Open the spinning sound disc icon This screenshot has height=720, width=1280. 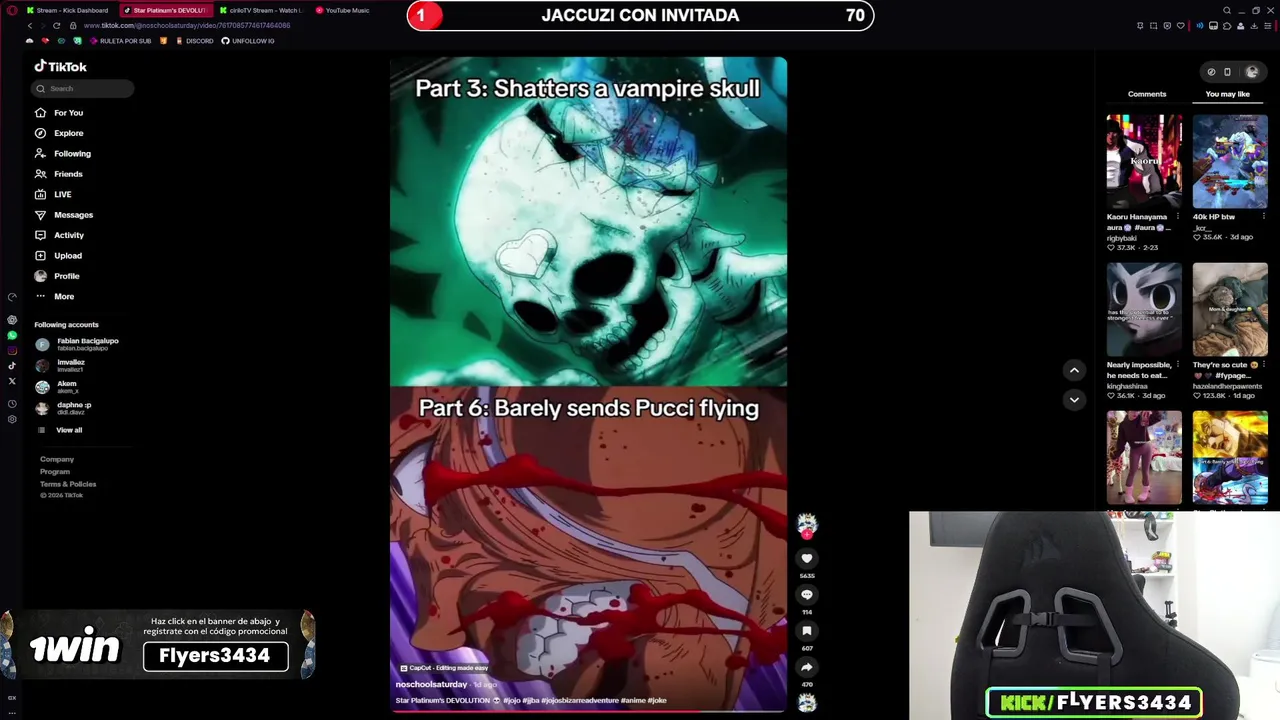(x=807, y=703)
